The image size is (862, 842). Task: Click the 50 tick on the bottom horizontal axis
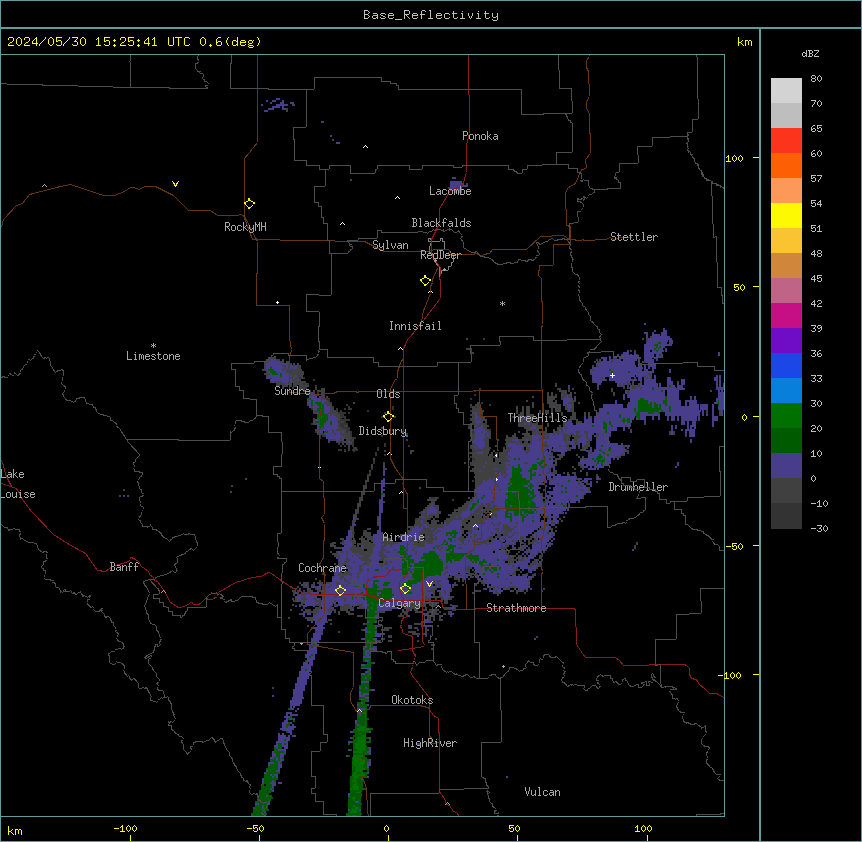click(514, 828)
